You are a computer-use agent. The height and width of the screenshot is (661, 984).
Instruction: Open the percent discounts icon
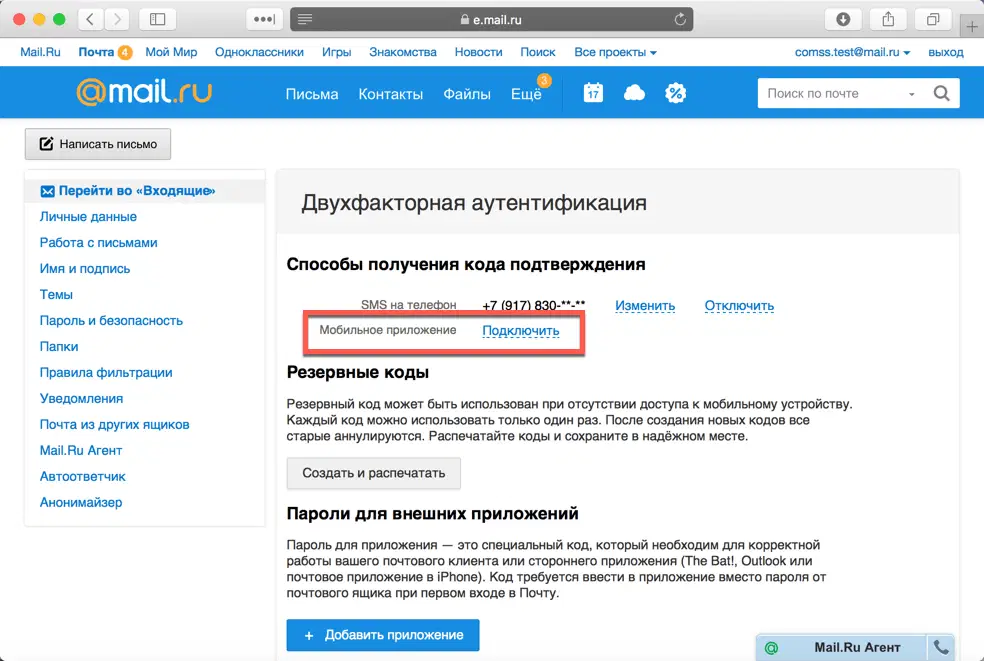[x=675, y=94]
